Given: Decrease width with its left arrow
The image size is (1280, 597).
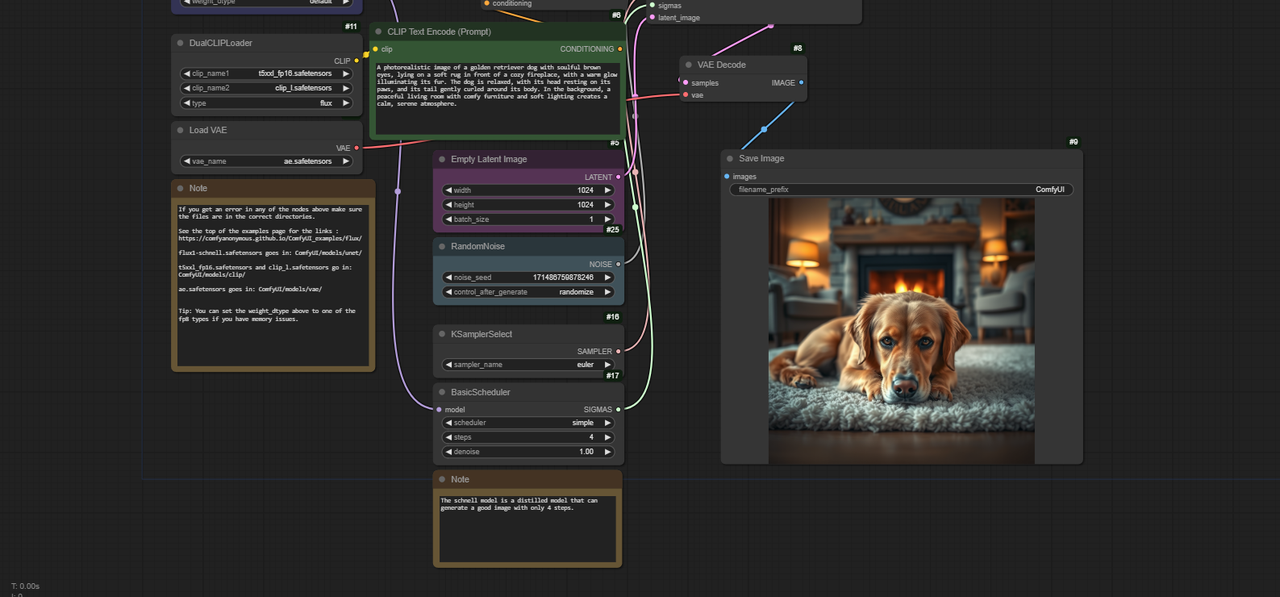Looking at the screenshot, I should point(449,190).
